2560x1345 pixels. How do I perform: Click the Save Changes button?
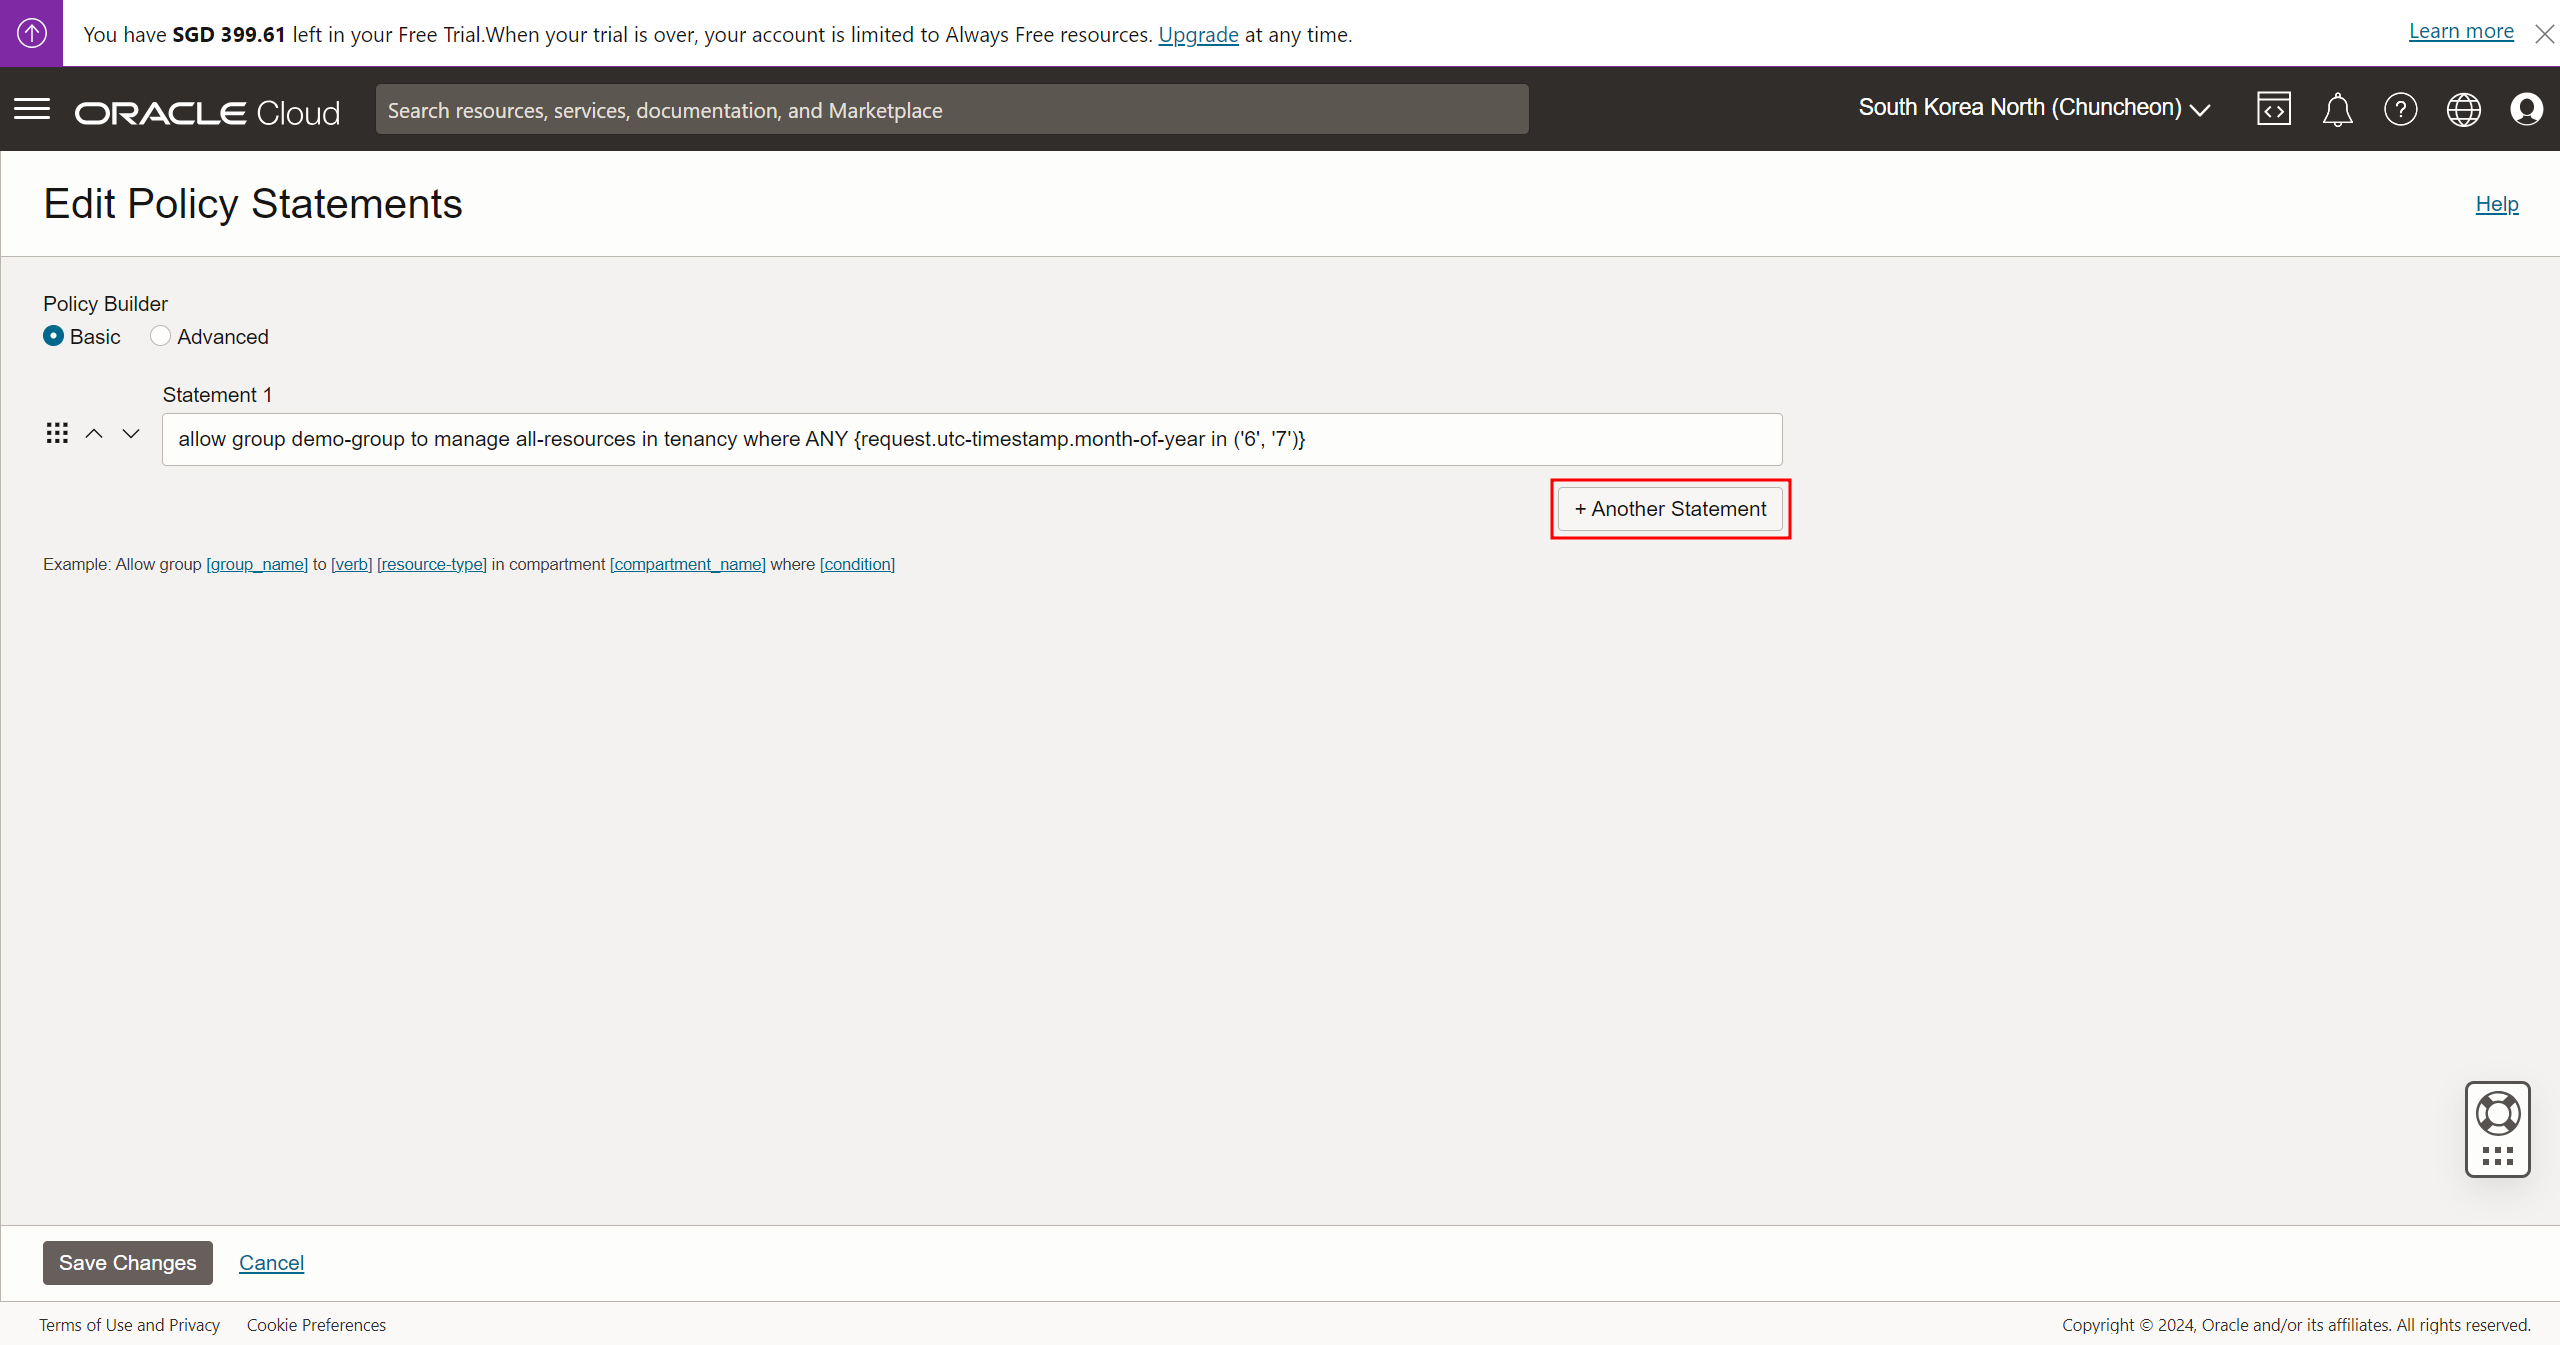127,1262
